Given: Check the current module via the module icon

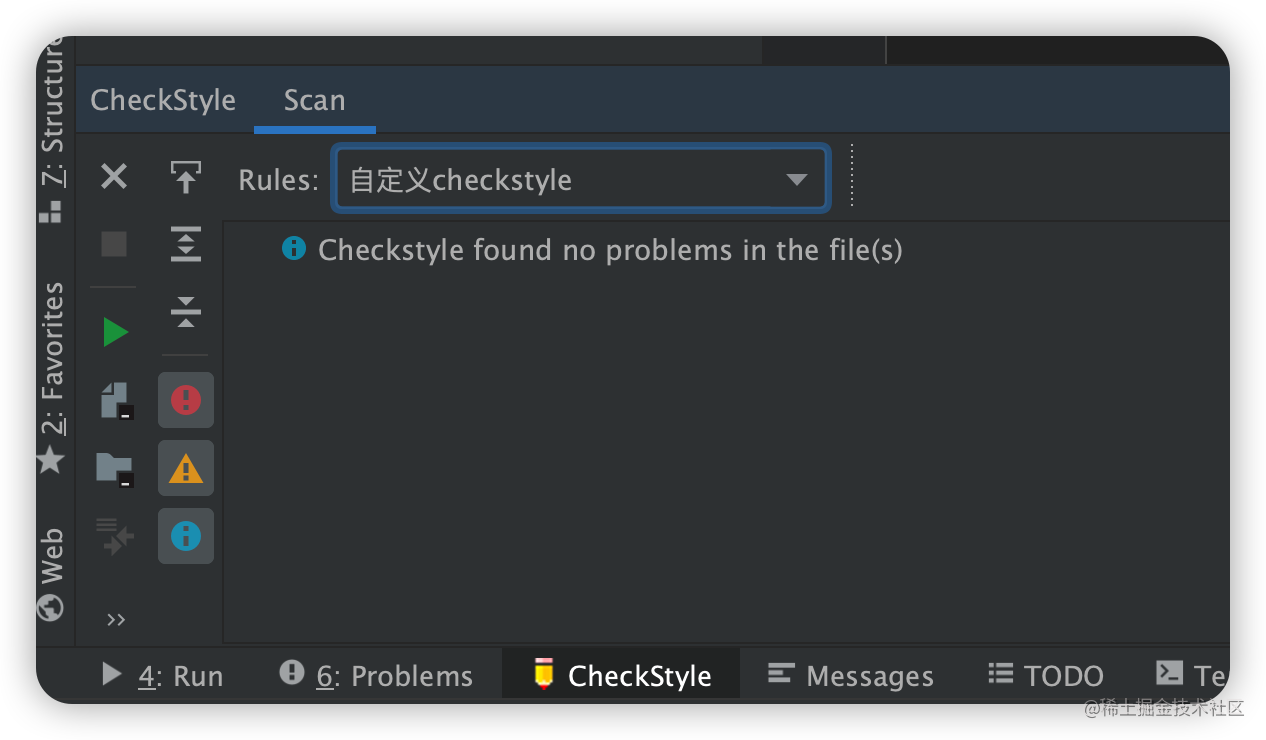Looking at the screenshot, I should (113, 399).
